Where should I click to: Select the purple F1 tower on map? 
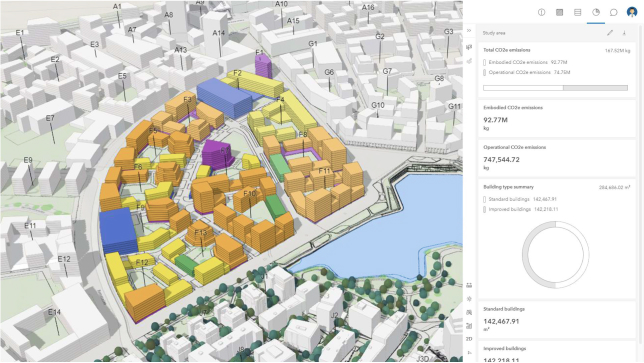(263, 67)
